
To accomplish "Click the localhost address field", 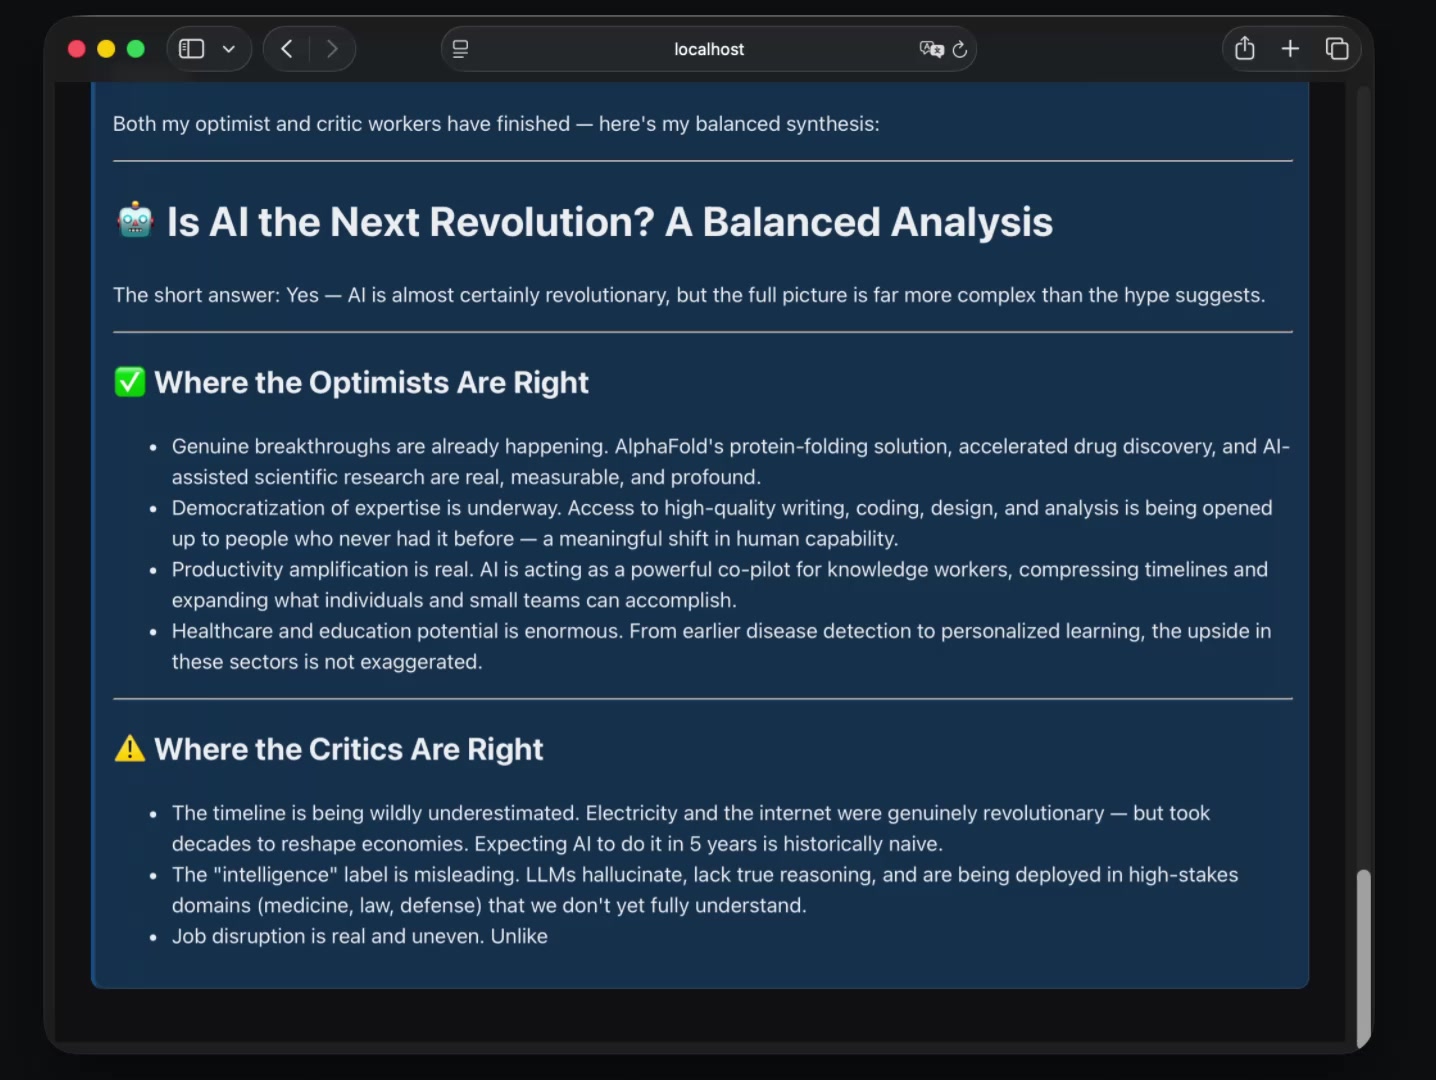I will point(708,49).
